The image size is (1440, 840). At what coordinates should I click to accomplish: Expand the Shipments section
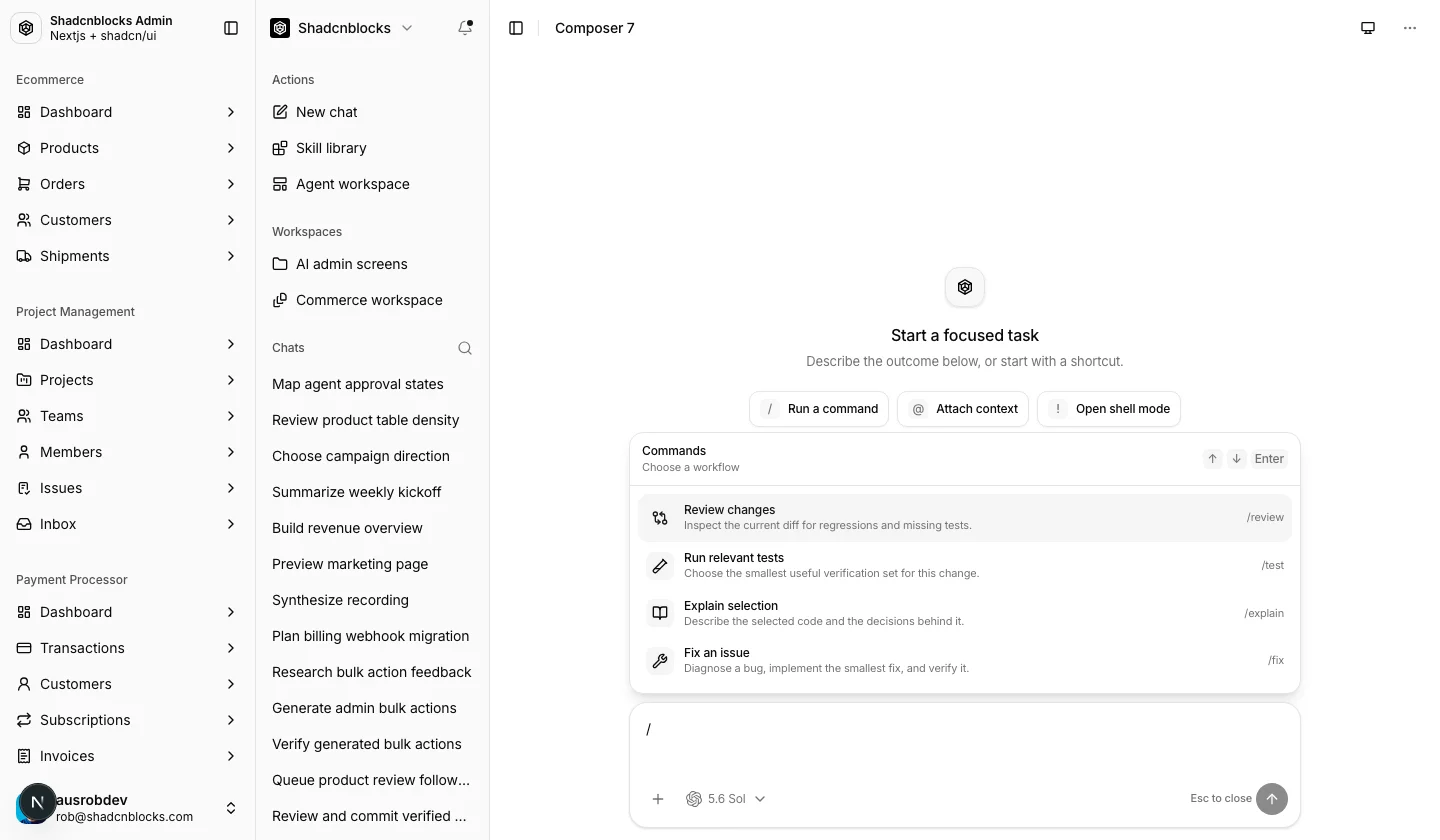pos(127,256)
